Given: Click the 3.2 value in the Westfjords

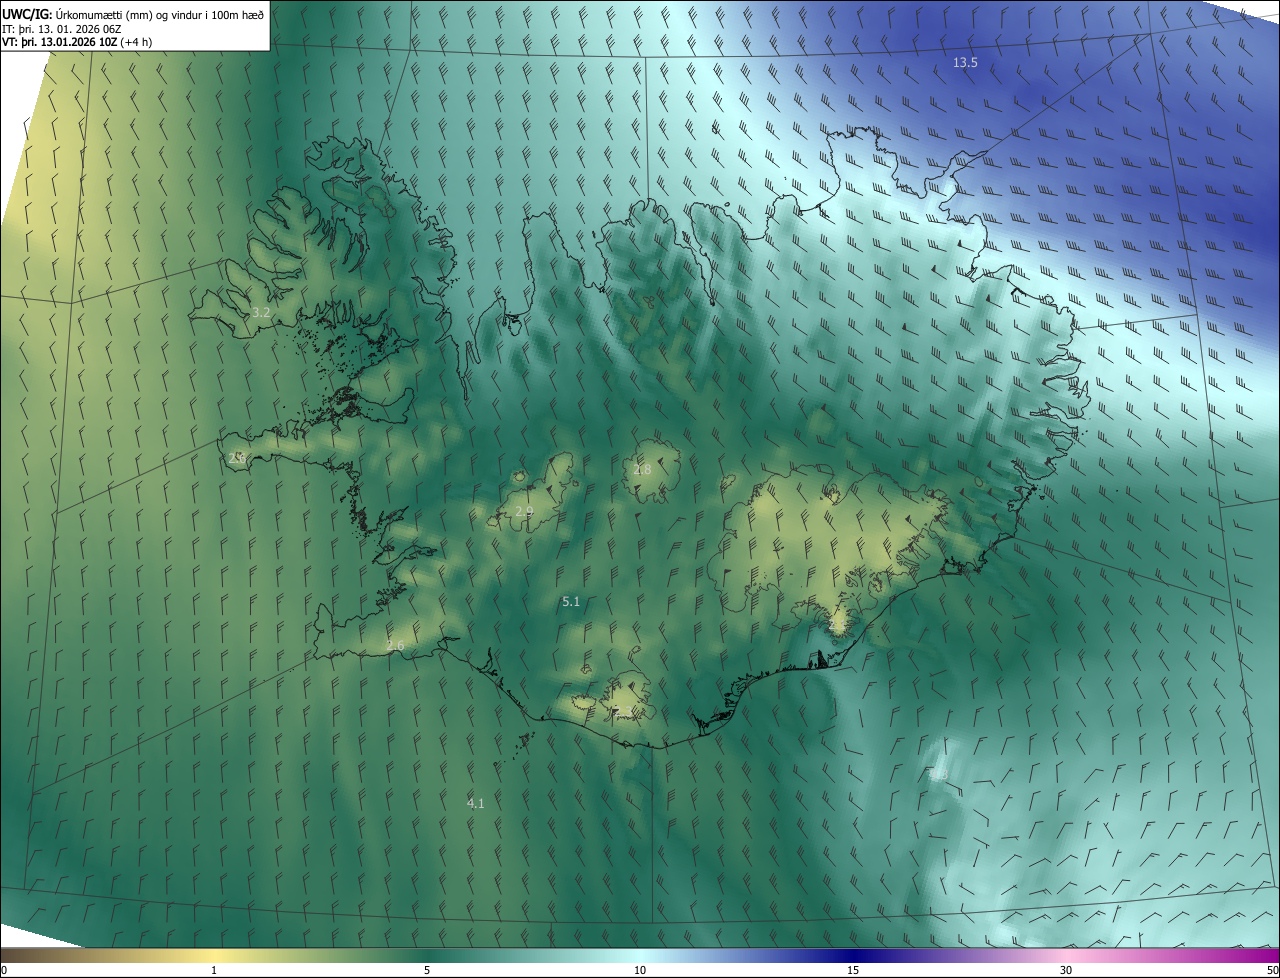Looking at the screenshot, I should (261, 312).
